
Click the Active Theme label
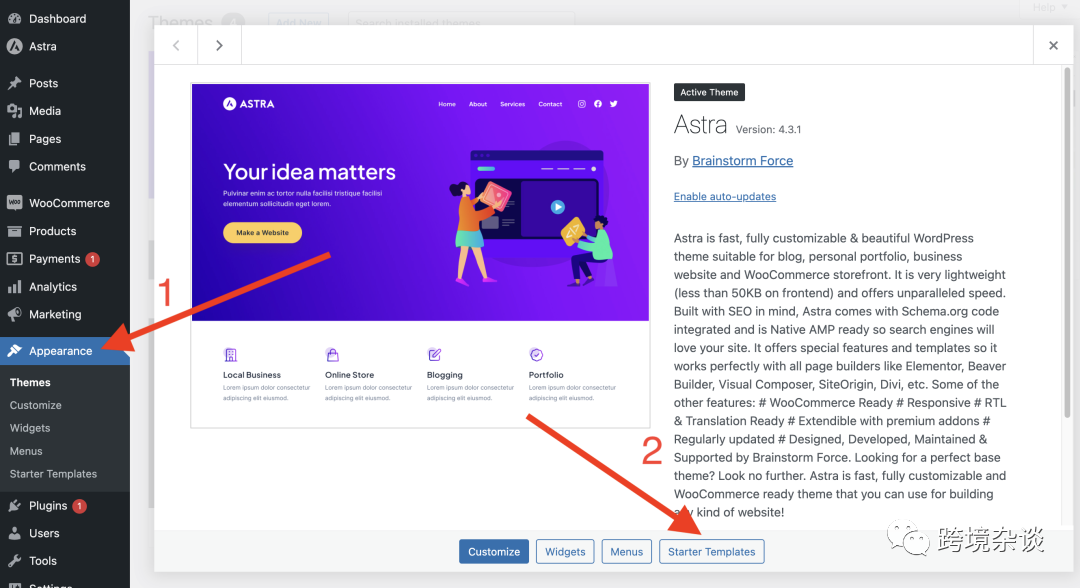709,92
